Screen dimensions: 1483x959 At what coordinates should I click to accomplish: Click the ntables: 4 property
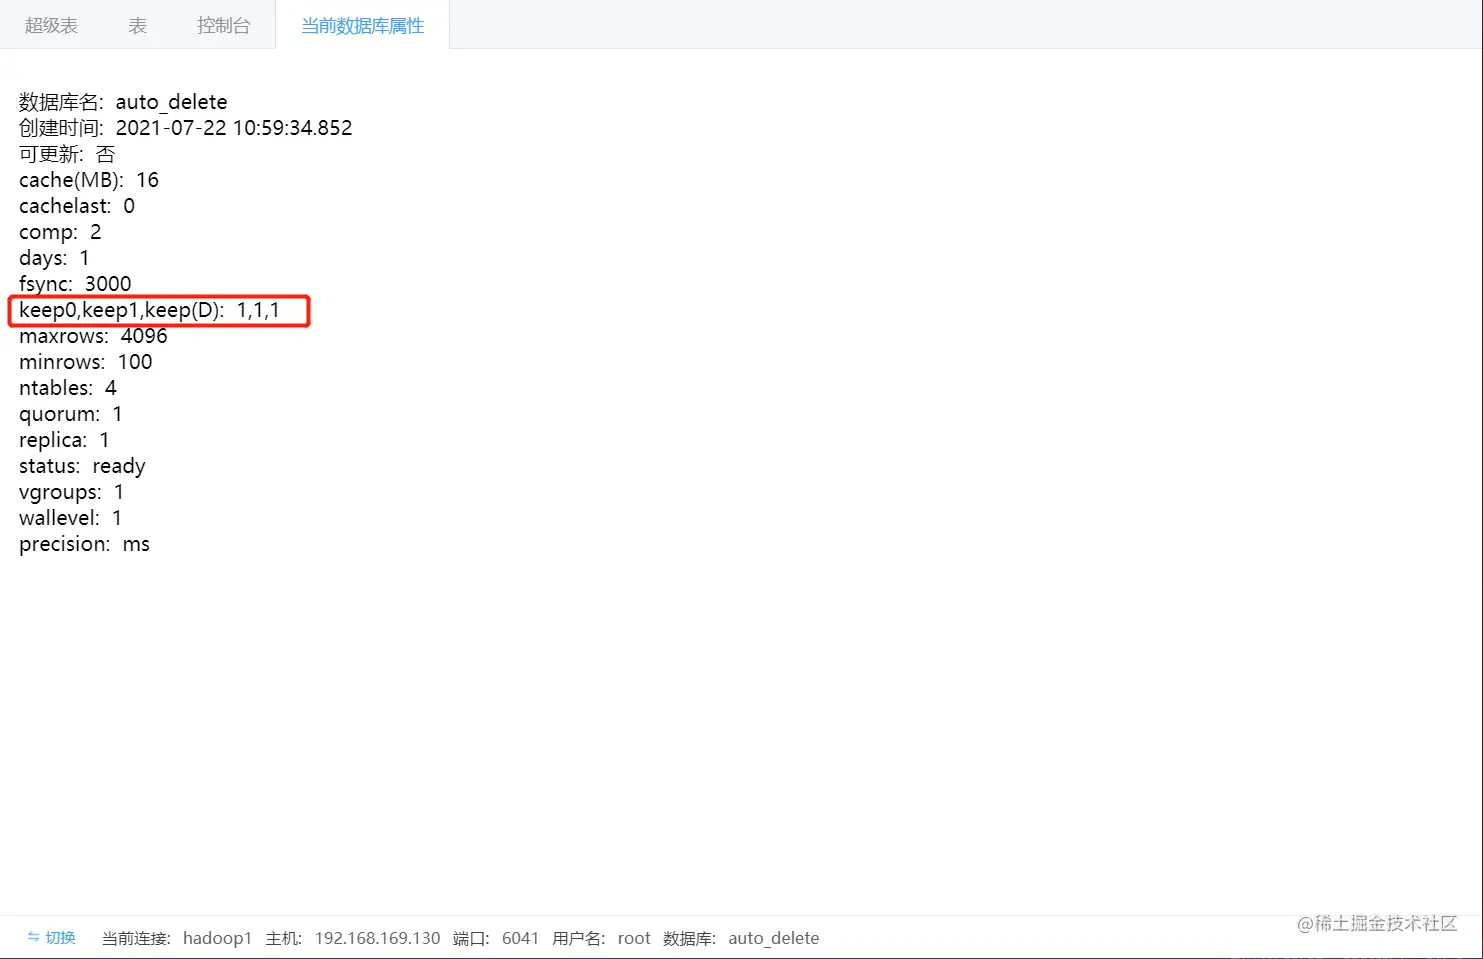[x=68, y=388]
